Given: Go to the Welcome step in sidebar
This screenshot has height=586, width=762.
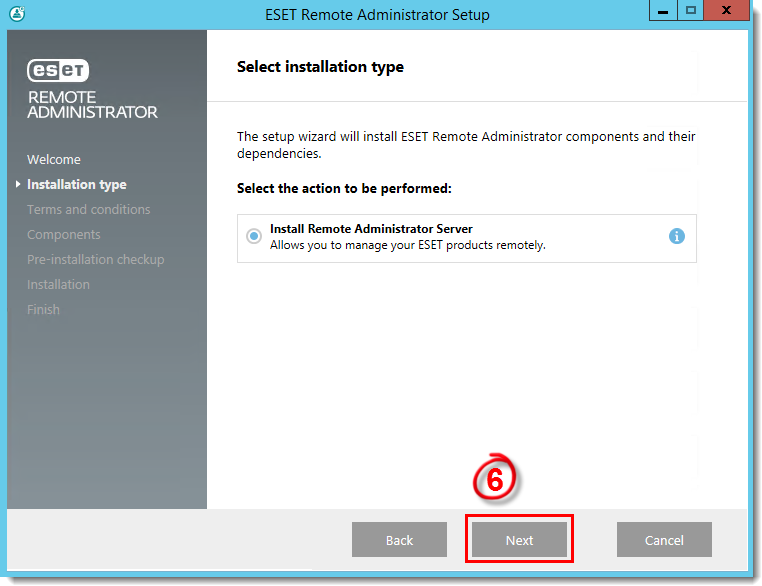Looking at the screenshot, I should pyautogui.click(x=54, y=159).
